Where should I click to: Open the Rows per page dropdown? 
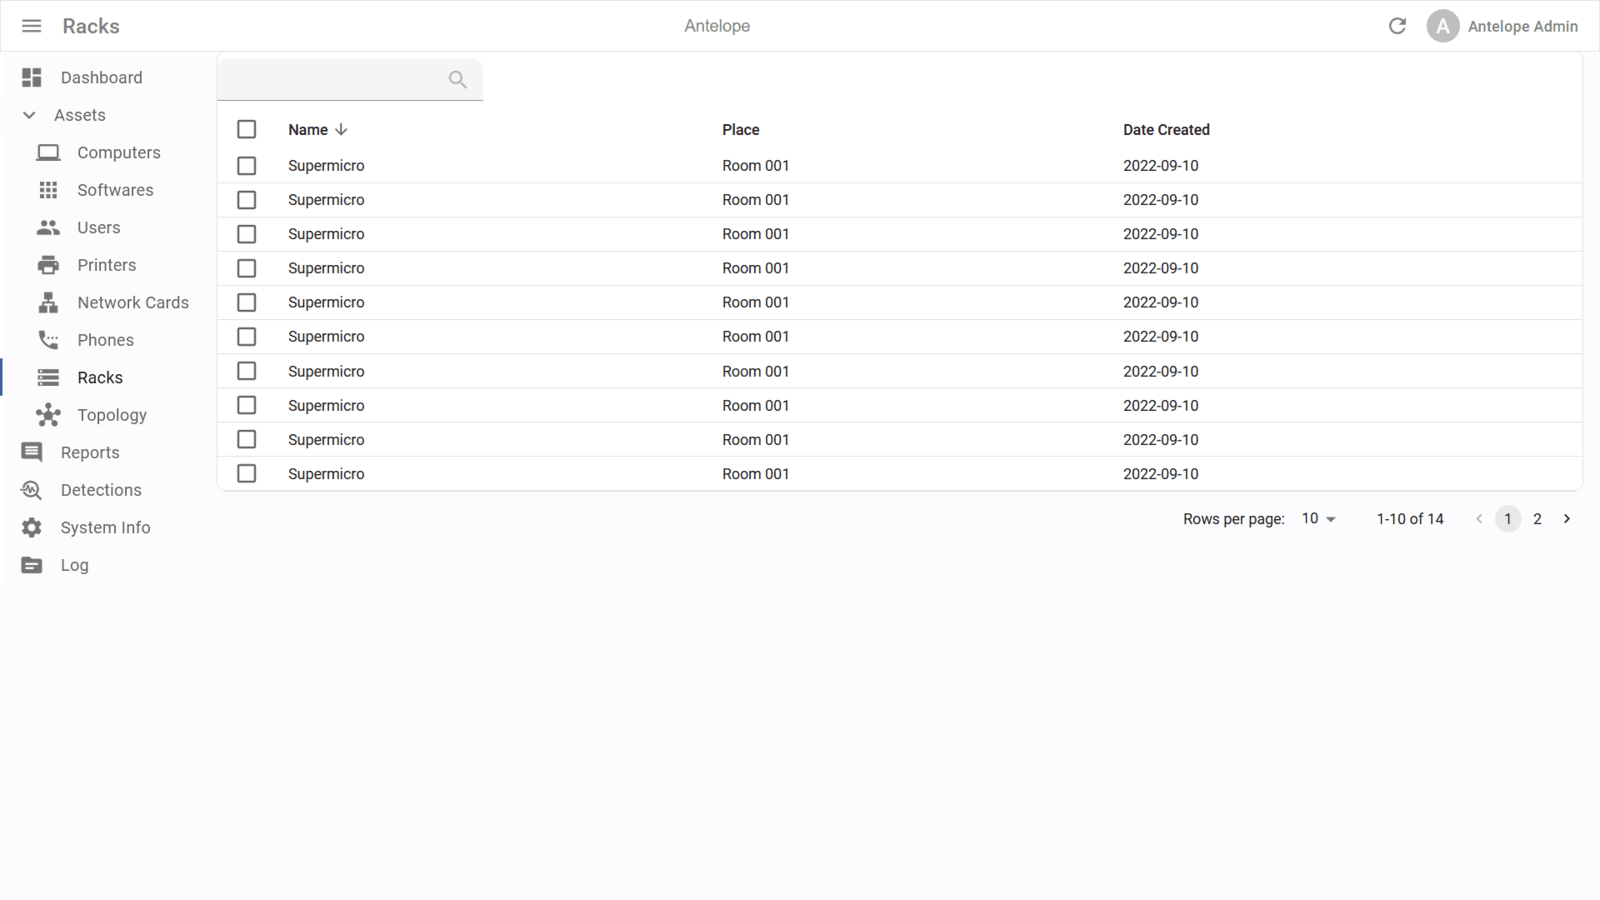(1318, 519)
